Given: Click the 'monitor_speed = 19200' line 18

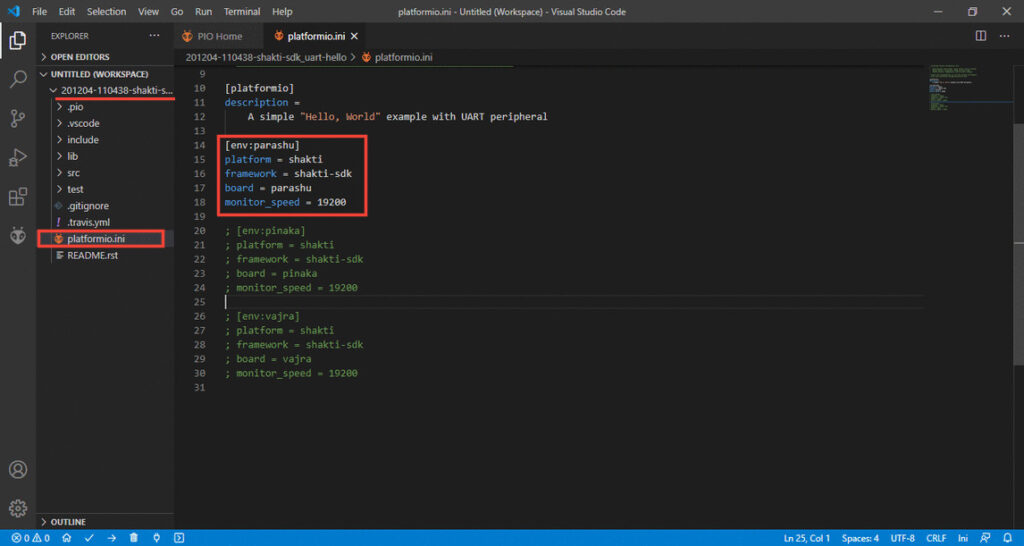Looking at the screenshot, I should pos(285,202).
